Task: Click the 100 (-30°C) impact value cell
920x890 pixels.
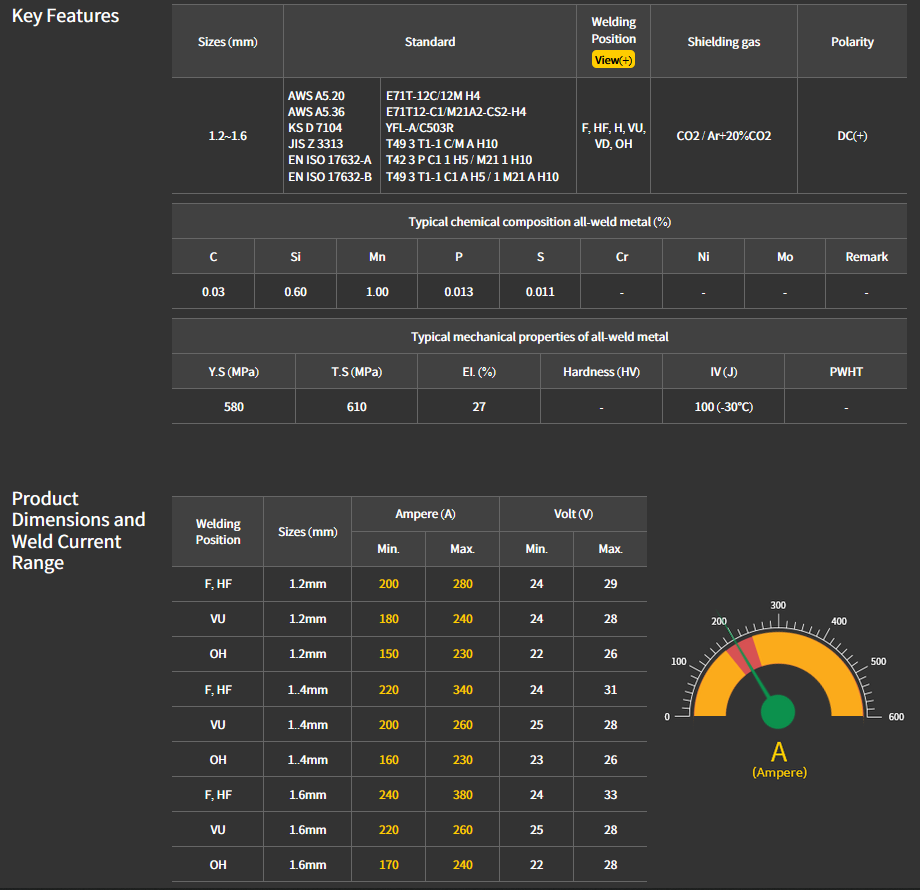Action: pyautogui.click(x=723, y=407)
